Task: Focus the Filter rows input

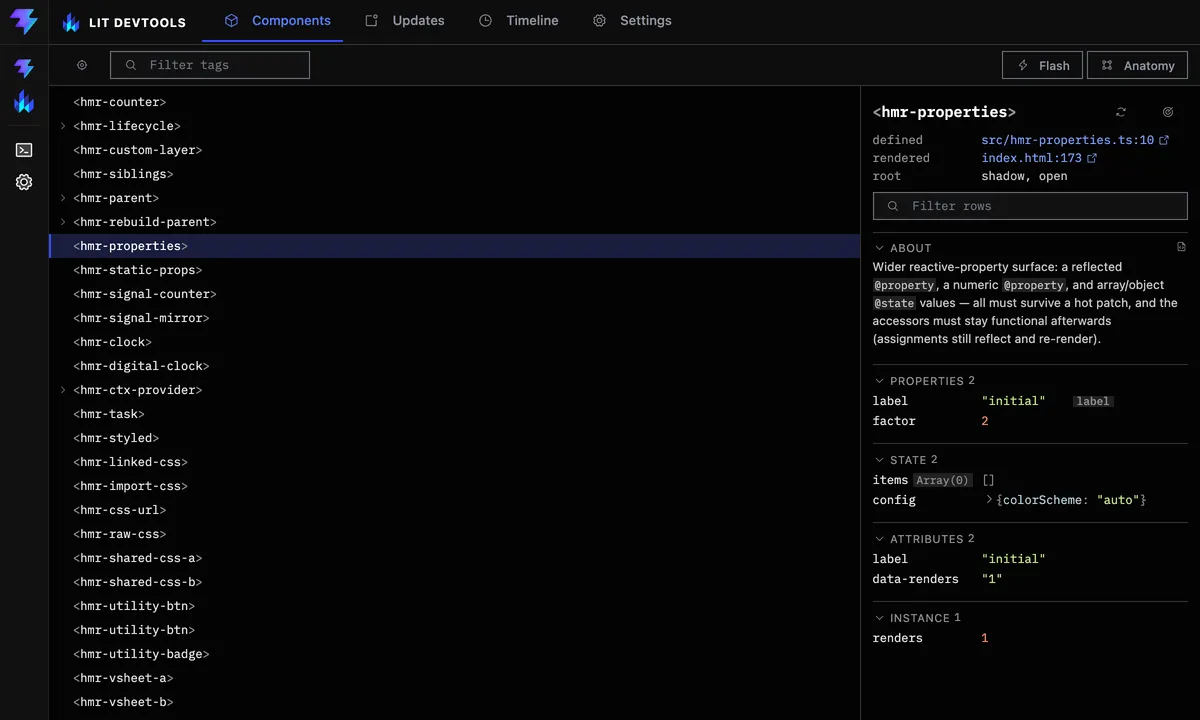Action: pyautogui.click(x=1030, y=206)
